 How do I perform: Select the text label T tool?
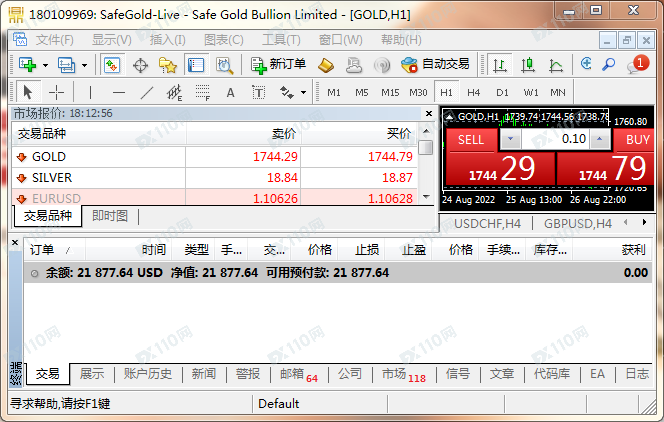pyautogui.click(x=258, y=92)
